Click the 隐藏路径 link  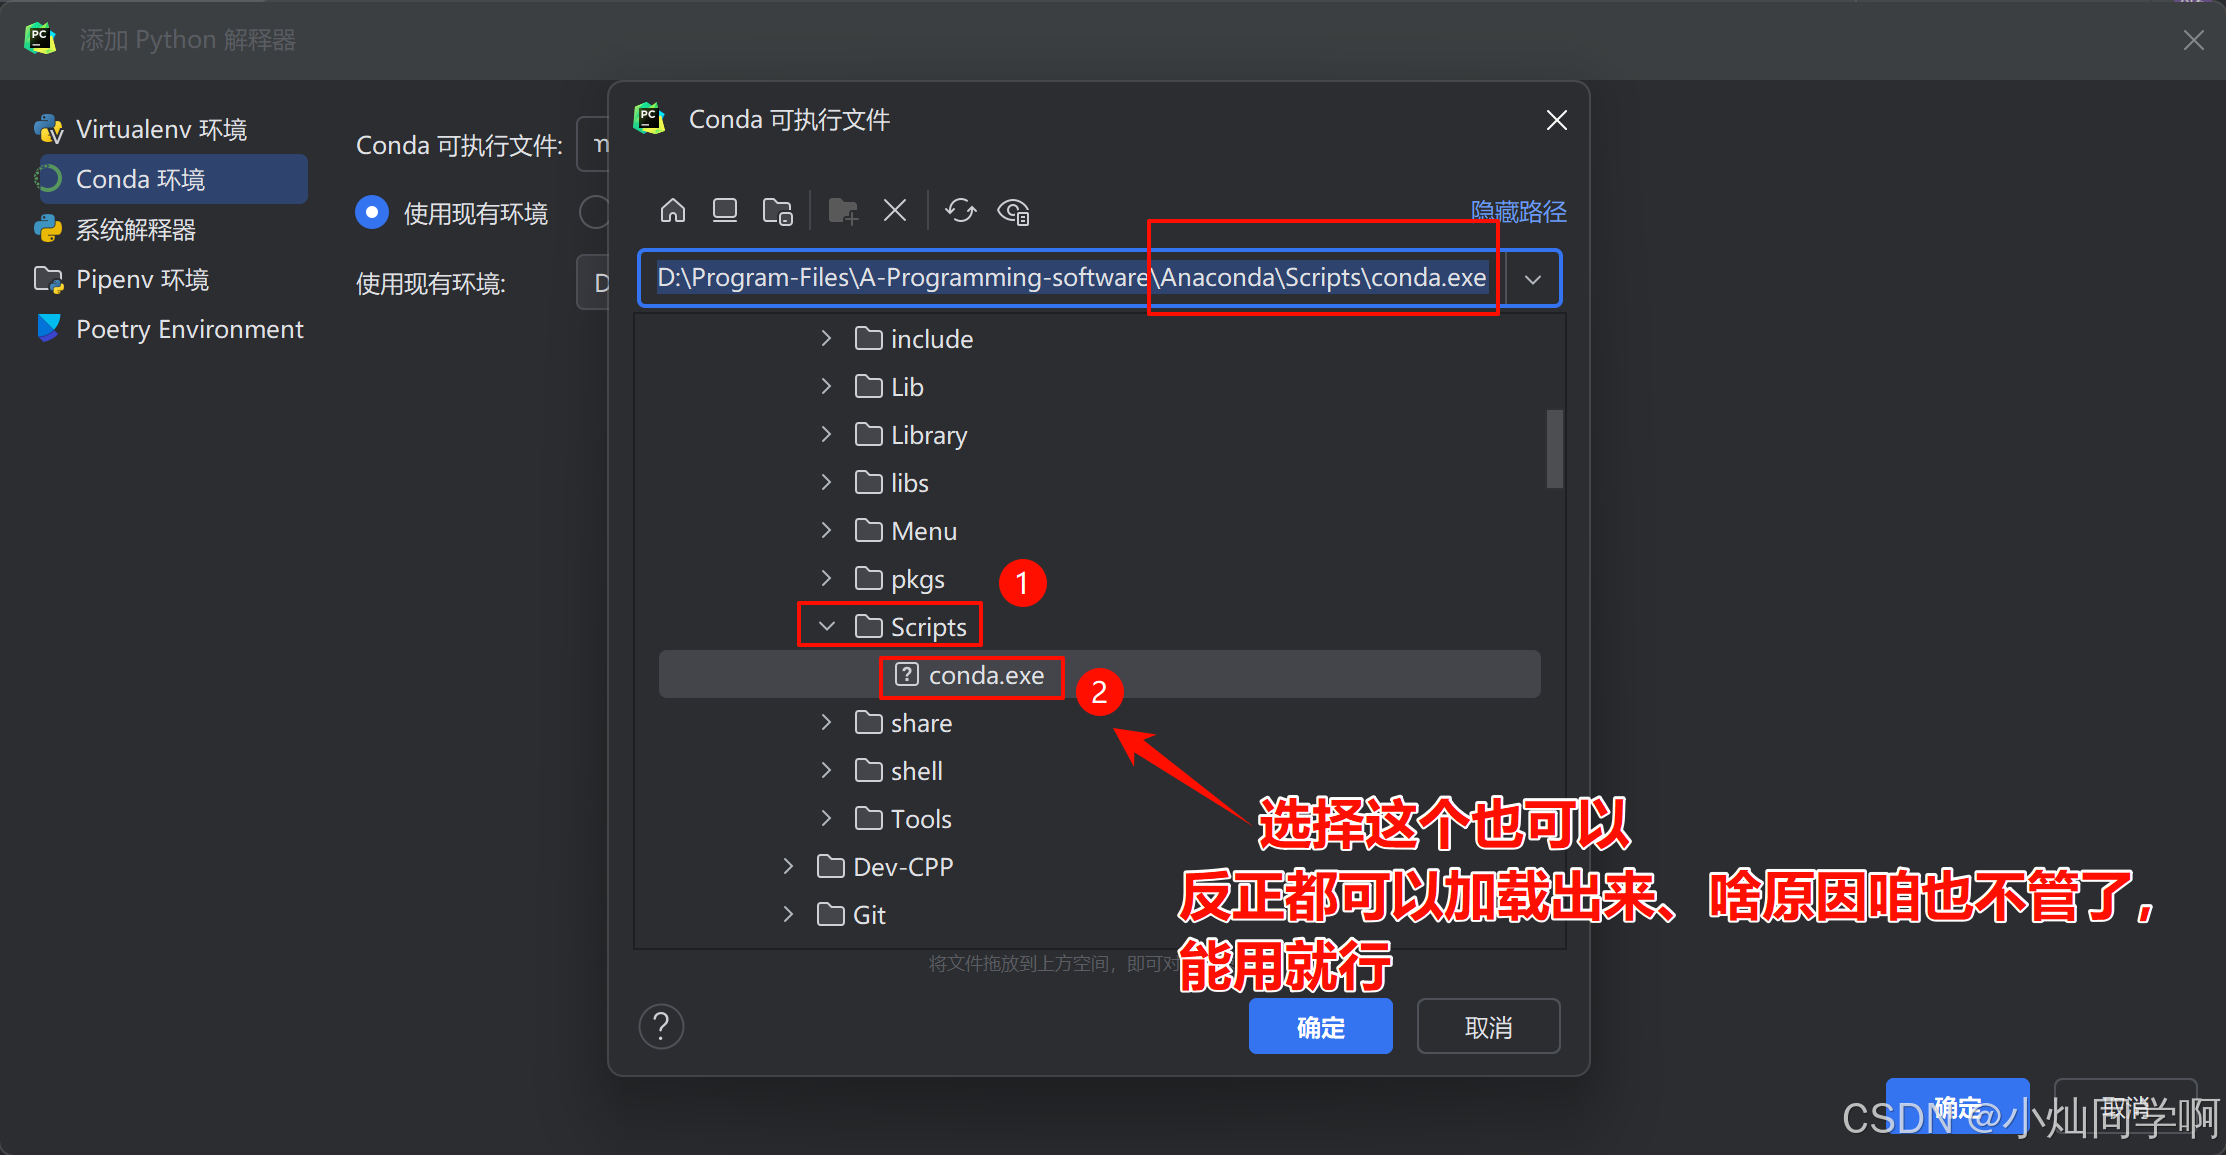[x=1518, y=211]
